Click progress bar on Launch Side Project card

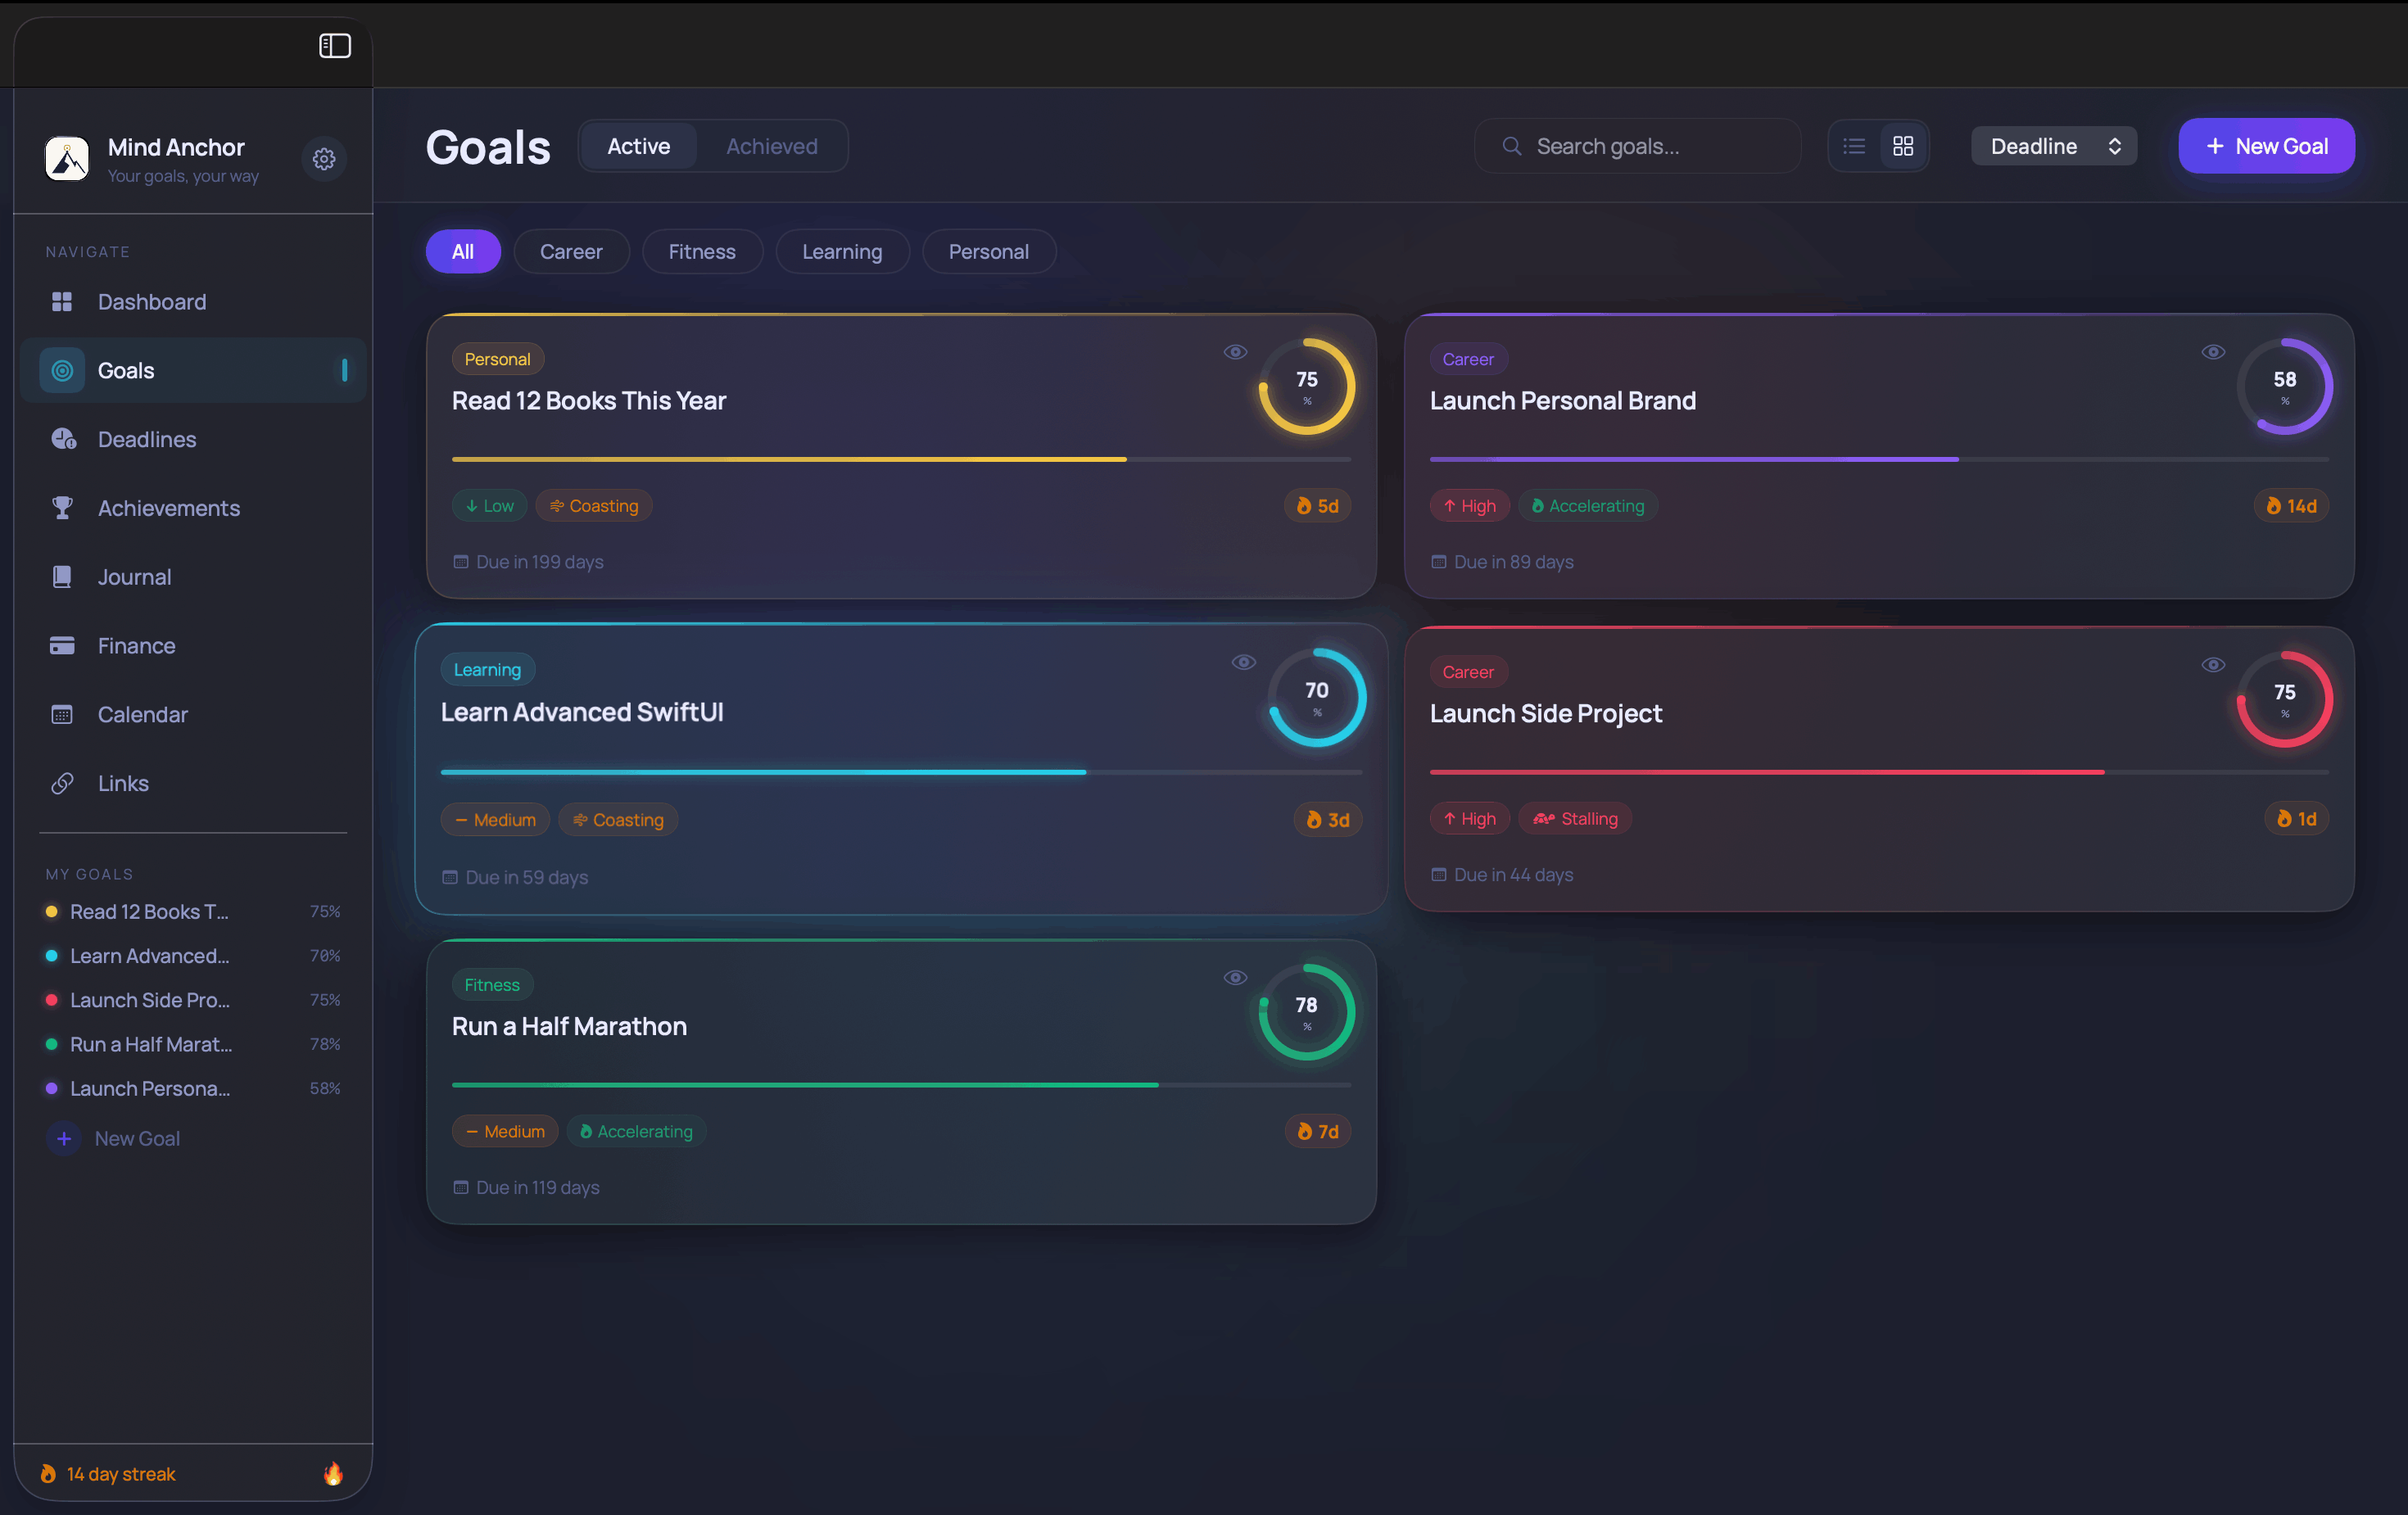click(x=1879, y=773)
